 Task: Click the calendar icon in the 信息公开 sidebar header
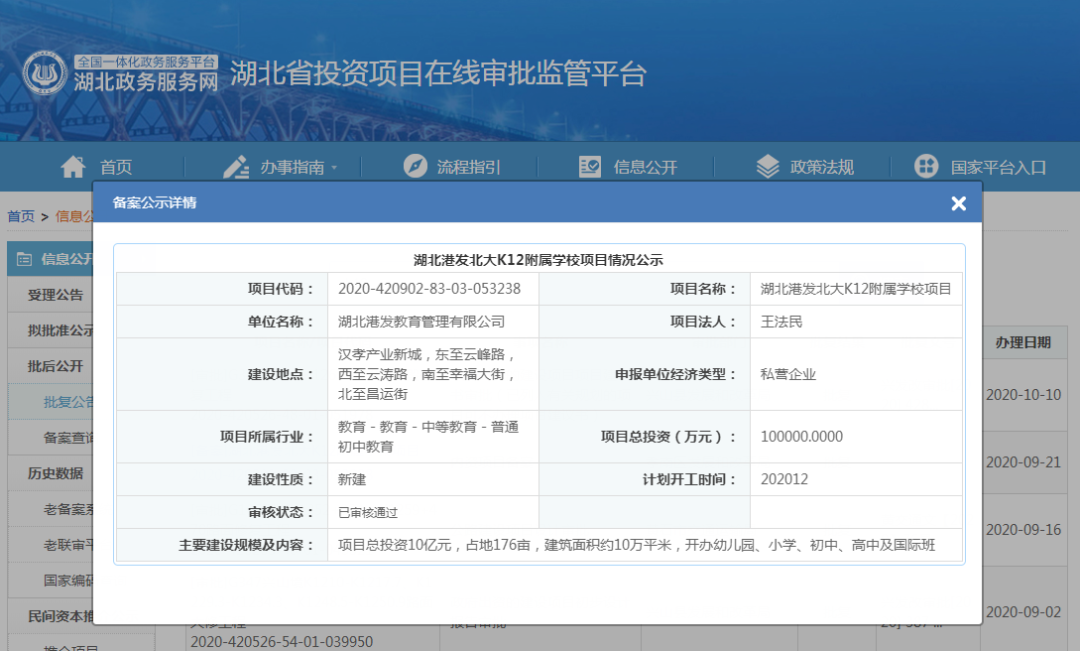pos(24,259)
